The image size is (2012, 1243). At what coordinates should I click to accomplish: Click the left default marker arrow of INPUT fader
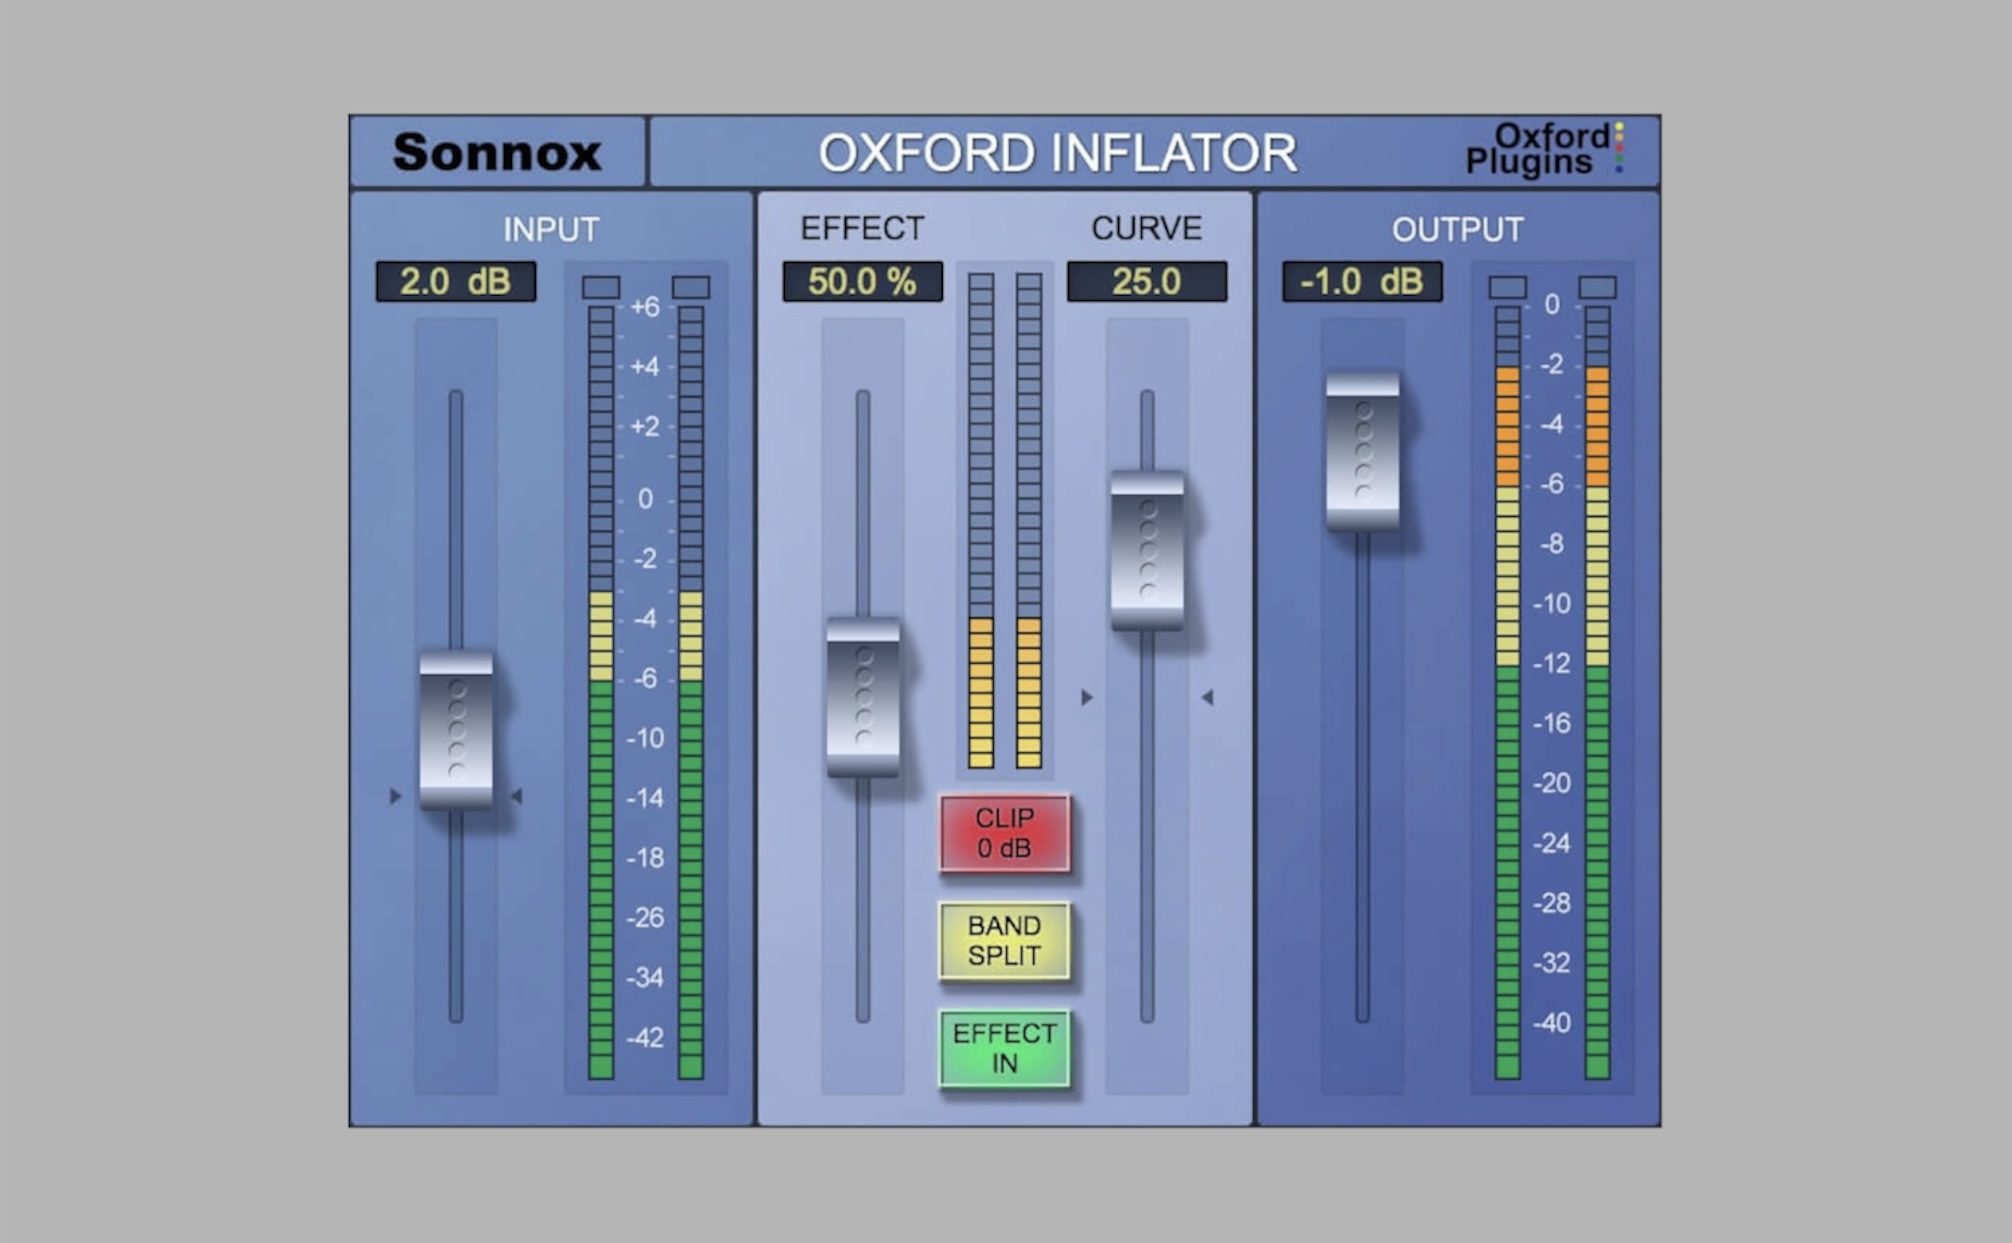(x=395, y=796)
